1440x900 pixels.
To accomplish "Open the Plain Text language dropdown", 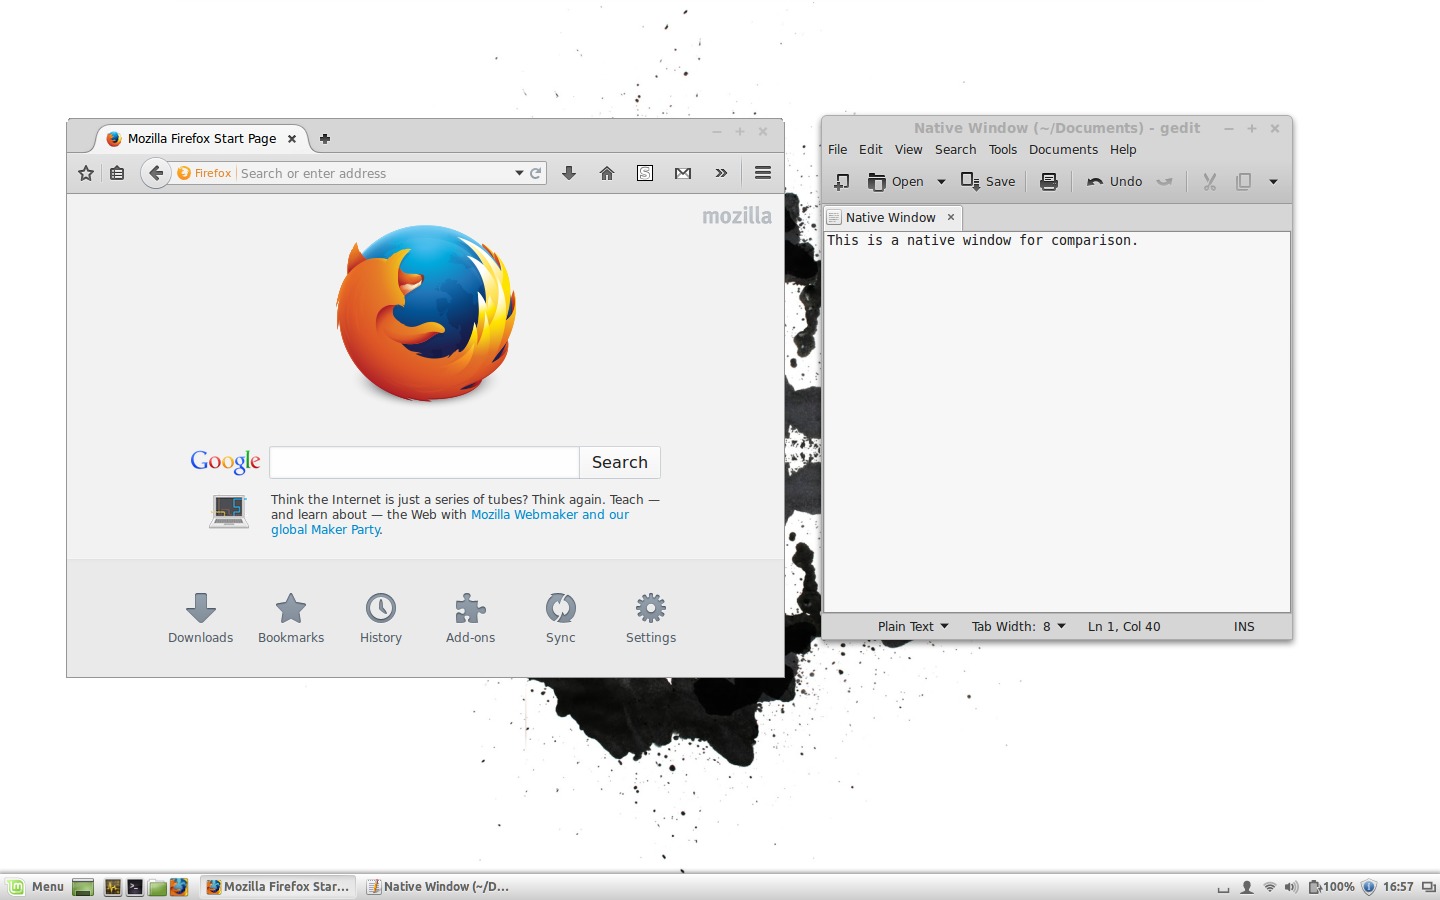I will pyautogui.click(x=912, y=626).
